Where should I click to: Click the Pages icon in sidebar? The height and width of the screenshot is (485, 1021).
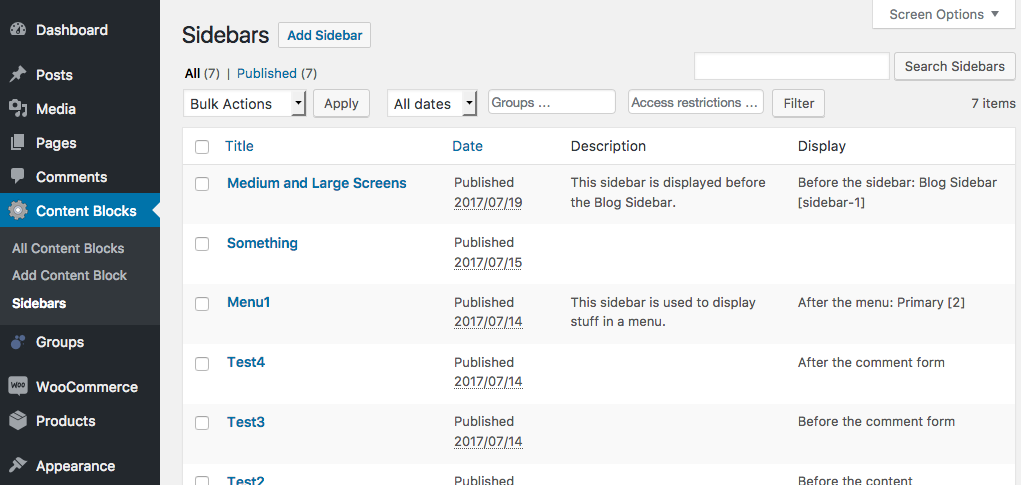point(18,143)
